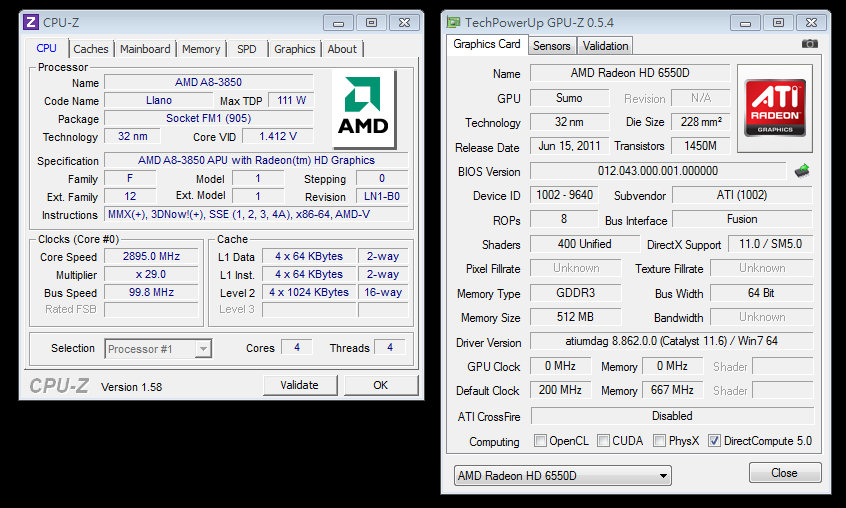846x508 pixels.
Task: Switch to the About tab
Action: [342, 49]
